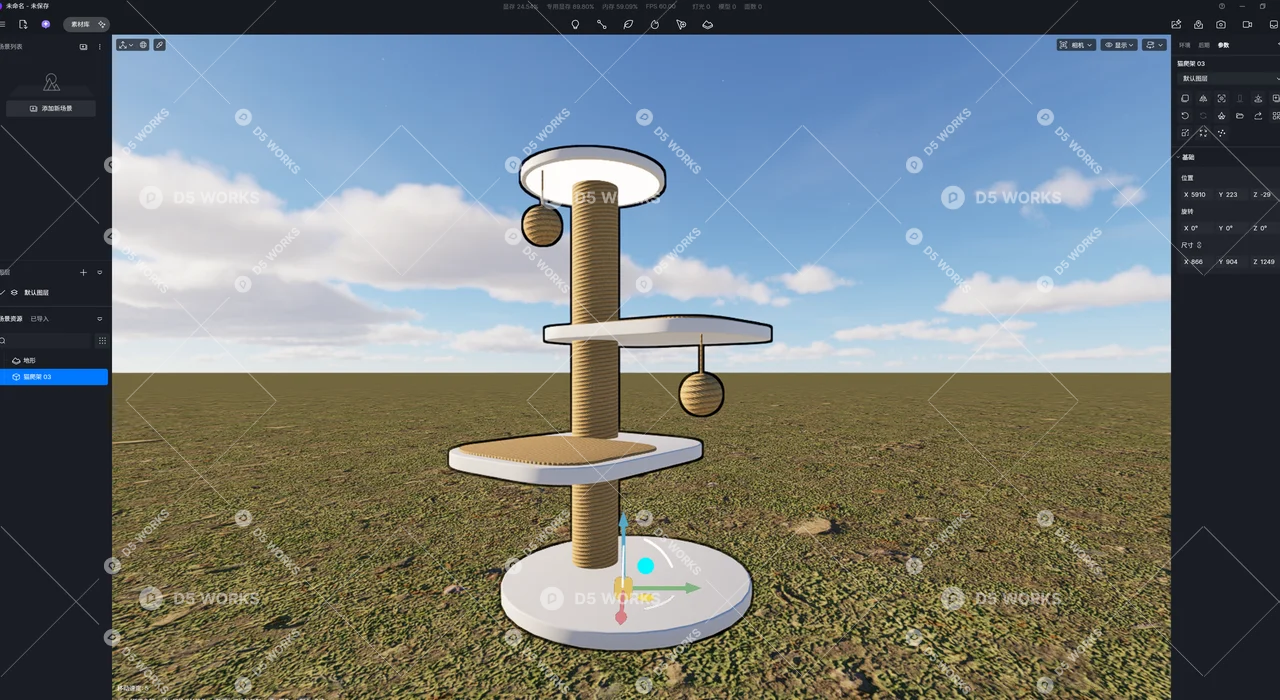Screen dimensions: 1280x700
Task: Switch to the 环境 environment tab
Action: tap(1185, 45)
